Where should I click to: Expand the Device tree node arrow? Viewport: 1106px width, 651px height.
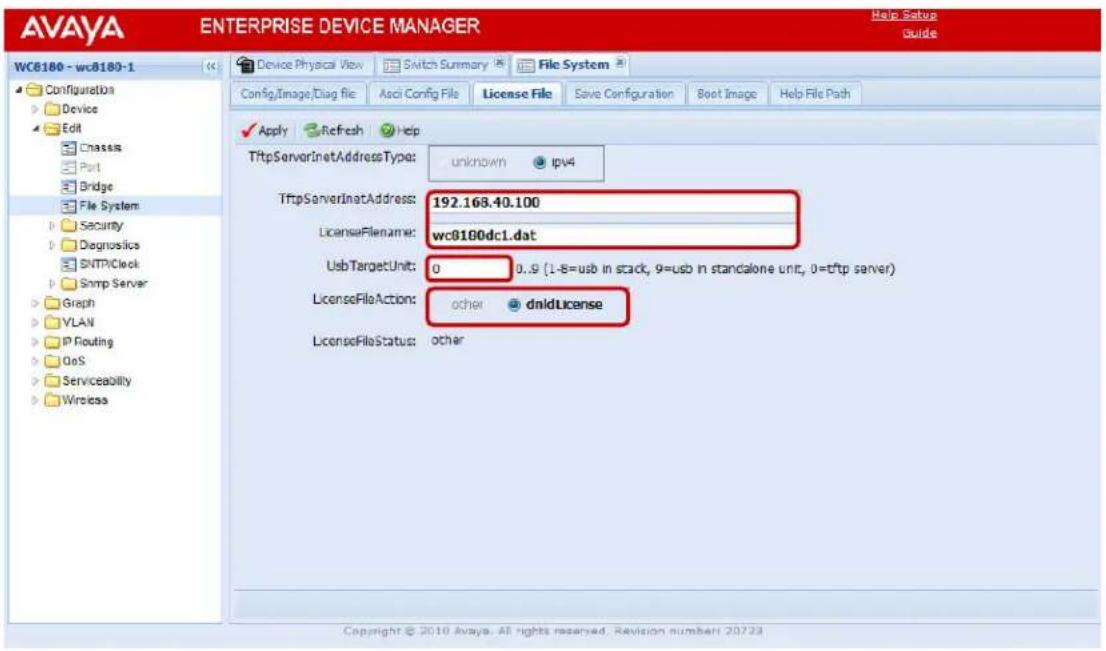(x=35, y=109)
